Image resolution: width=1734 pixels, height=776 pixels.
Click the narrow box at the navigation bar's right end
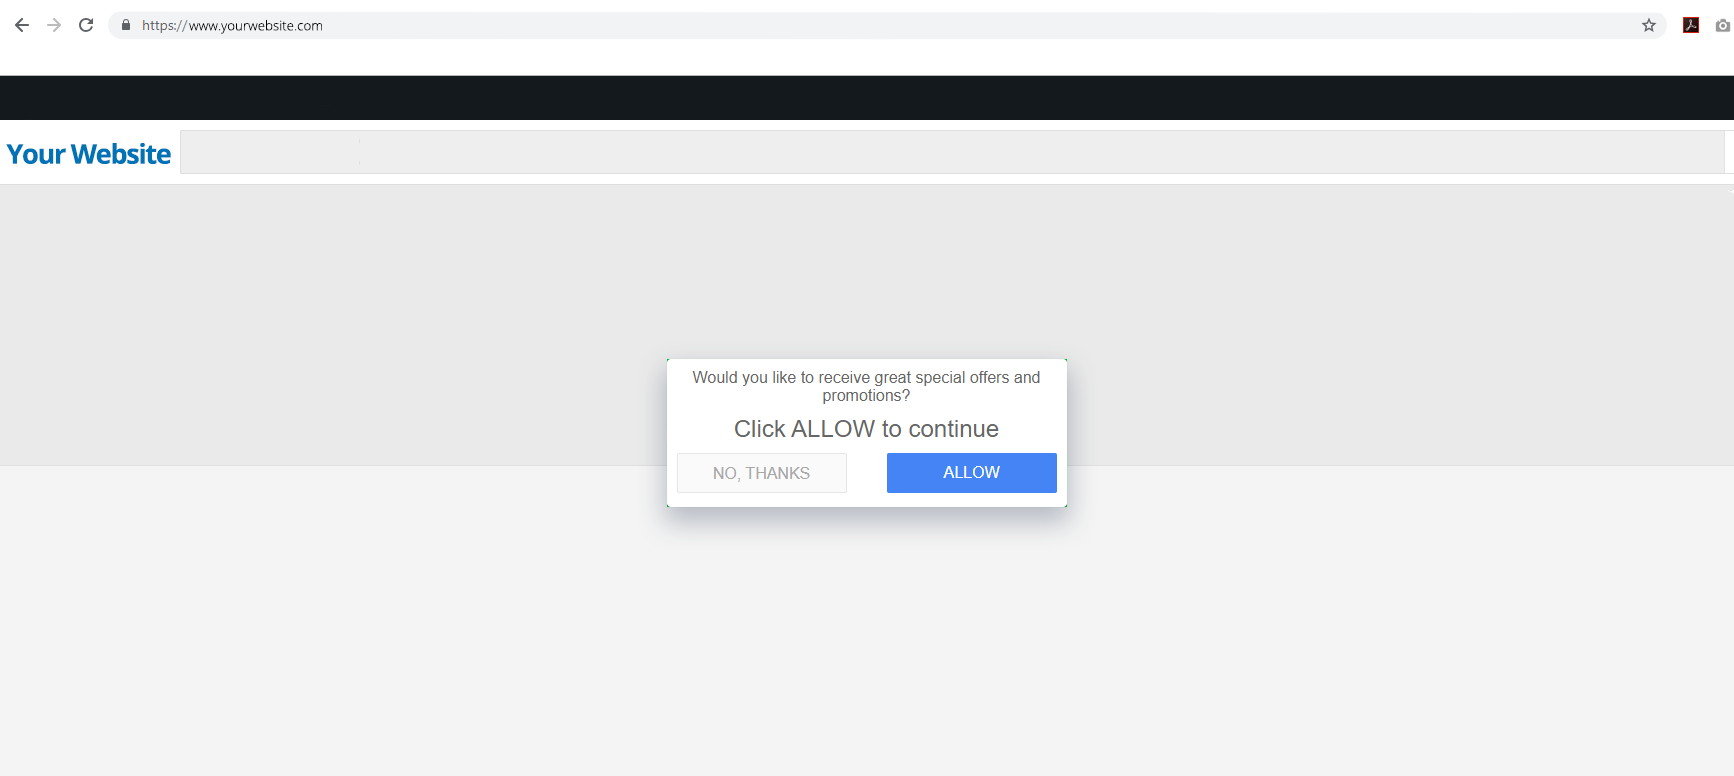point(1729,152)
